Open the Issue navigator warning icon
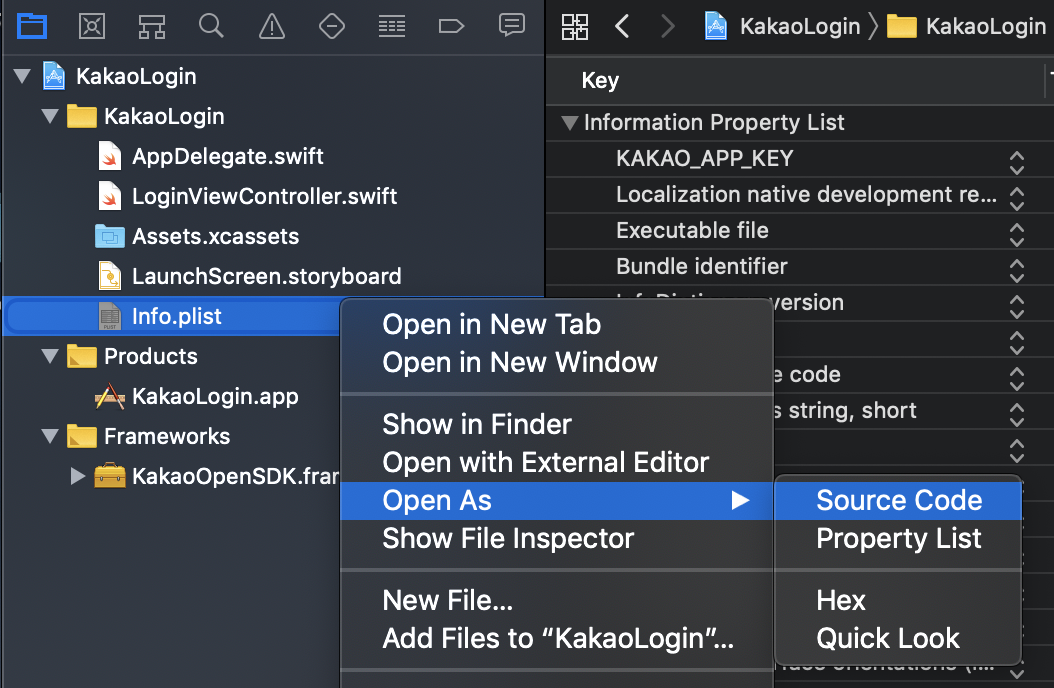This screenshot has width=1054, height=688. (272, 26)
